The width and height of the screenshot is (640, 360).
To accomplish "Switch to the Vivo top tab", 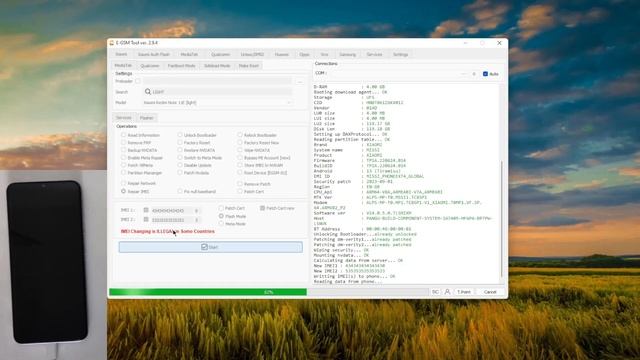I will tap(324, 54).
